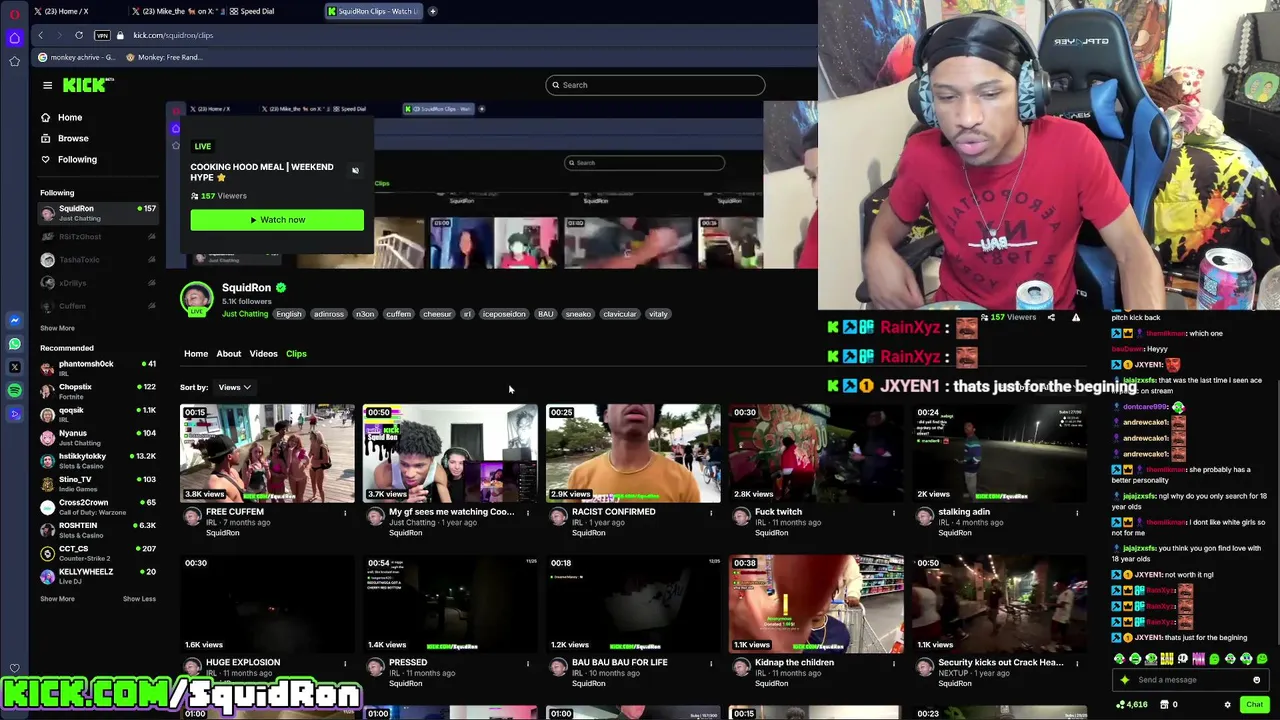Open the Sort by Views dropdown
This screenshot has width=1280, height=720.
coord(234,387)
